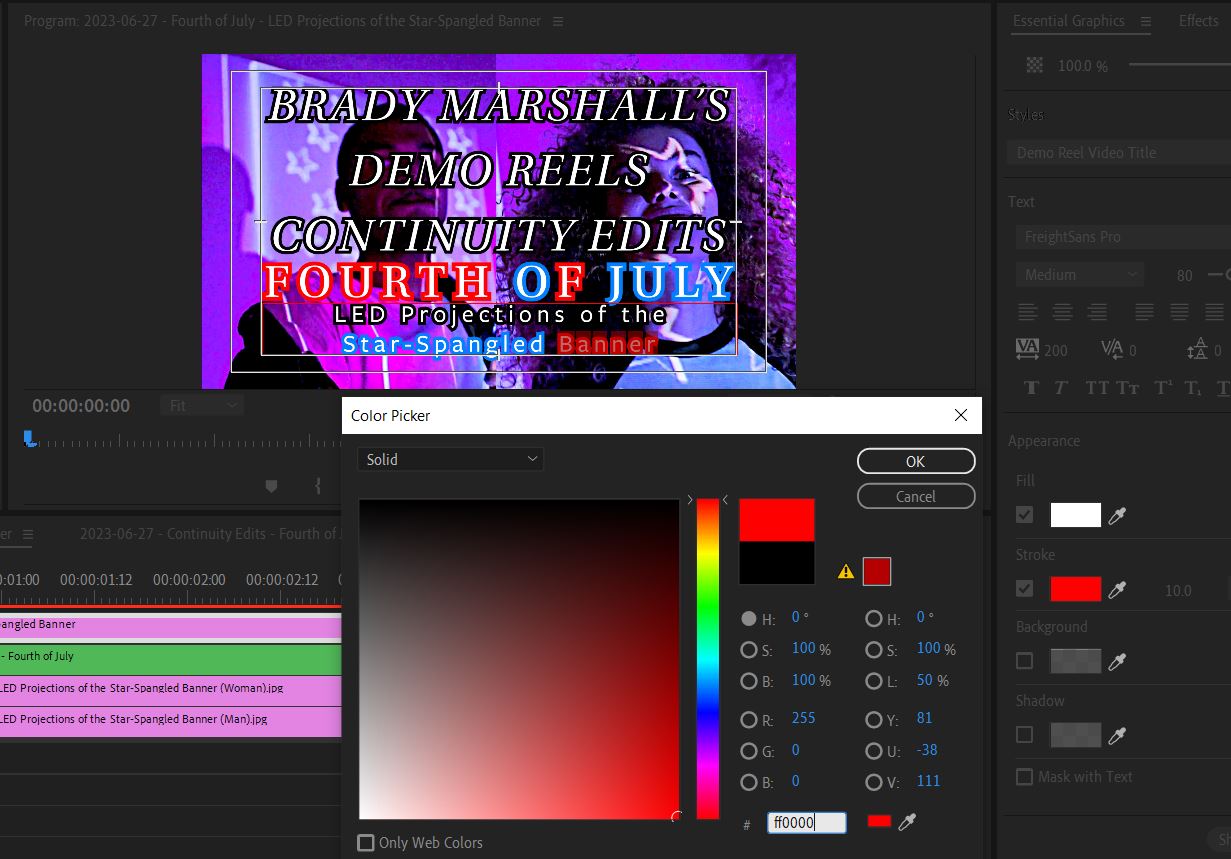Open the Program monitor panel menu
This screenshot has height=859, width=1231.
point(558,21)
